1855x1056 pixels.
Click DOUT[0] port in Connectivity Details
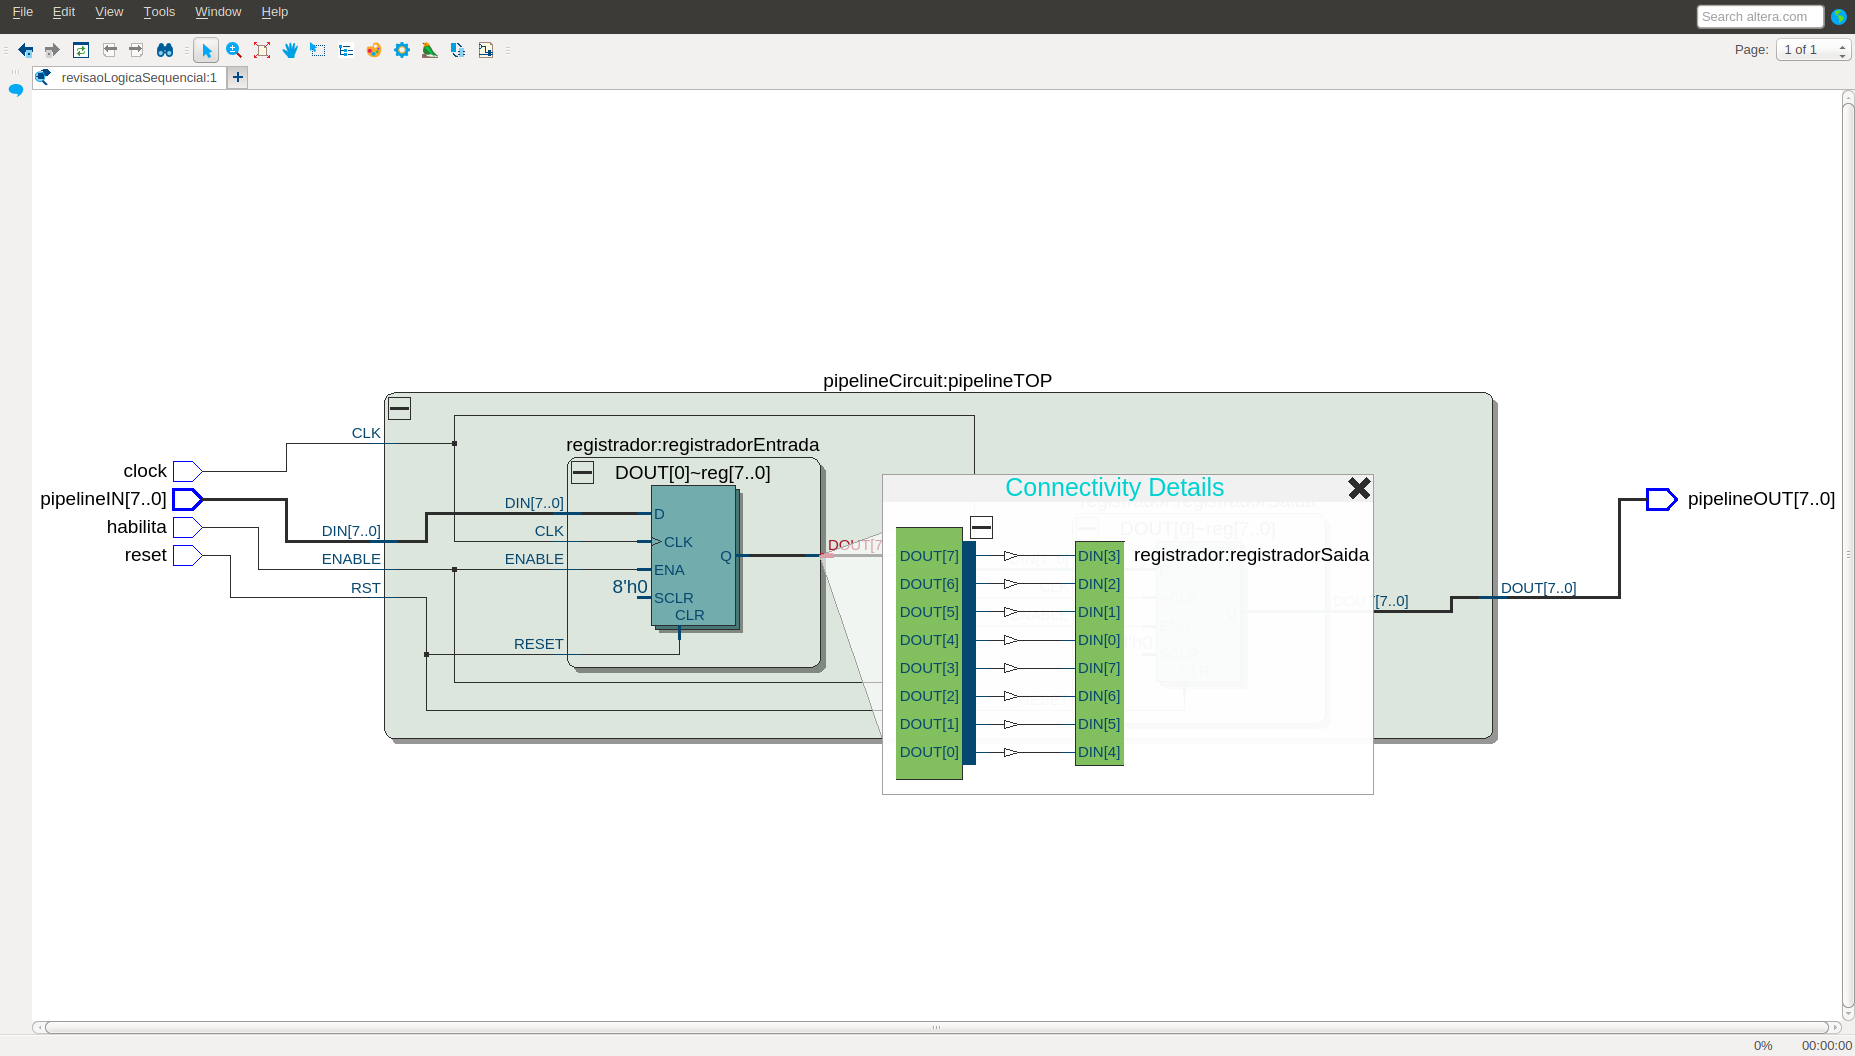click(x=929, y=752)
